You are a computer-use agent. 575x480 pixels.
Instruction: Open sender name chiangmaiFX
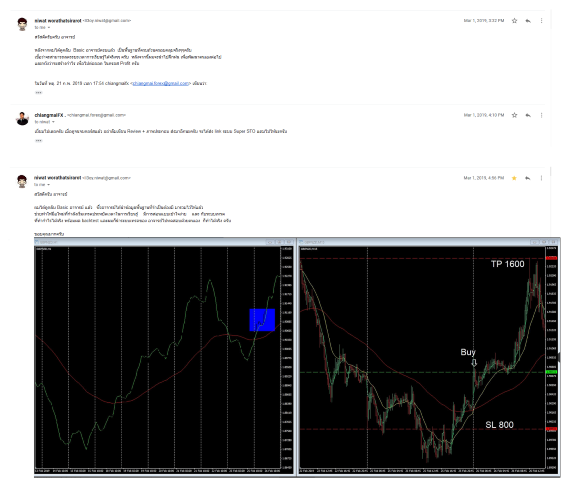49,115
